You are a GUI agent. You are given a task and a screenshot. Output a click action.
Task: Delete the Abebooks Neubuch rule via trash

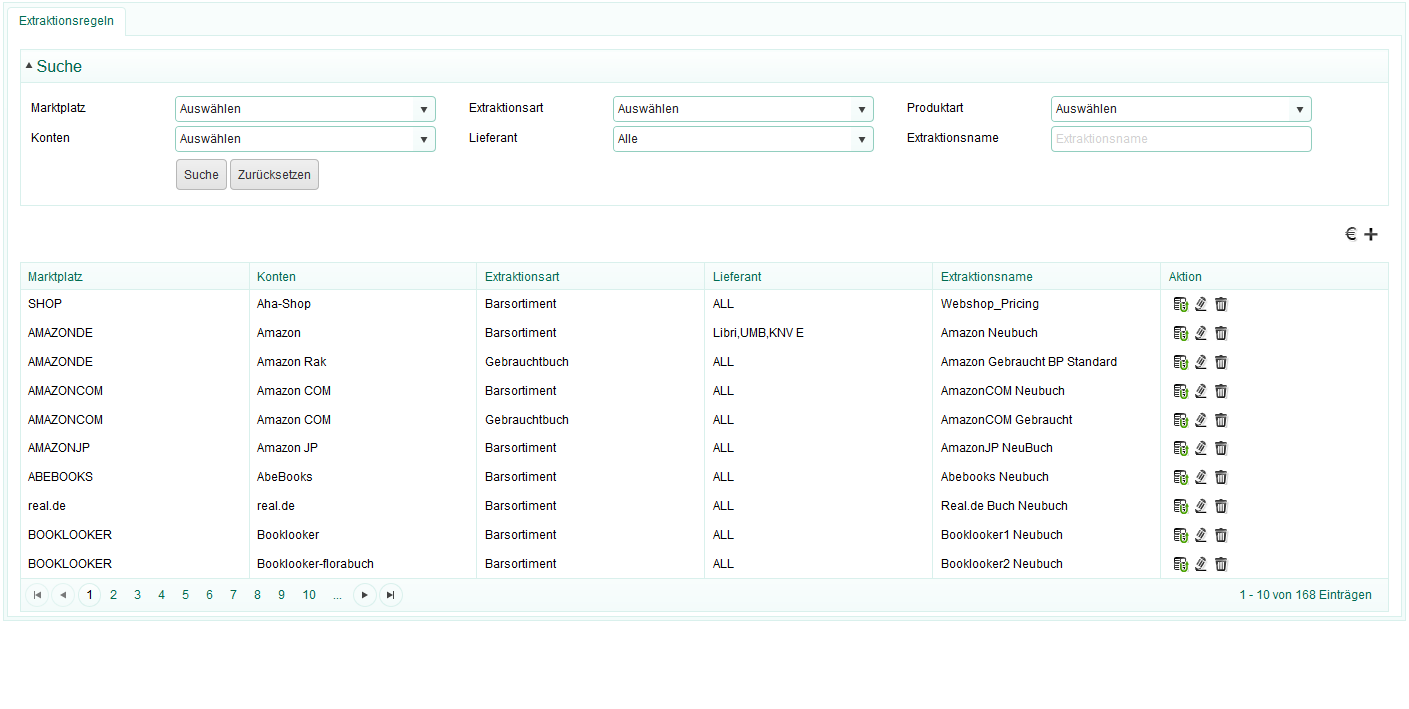pos(1221,477)
